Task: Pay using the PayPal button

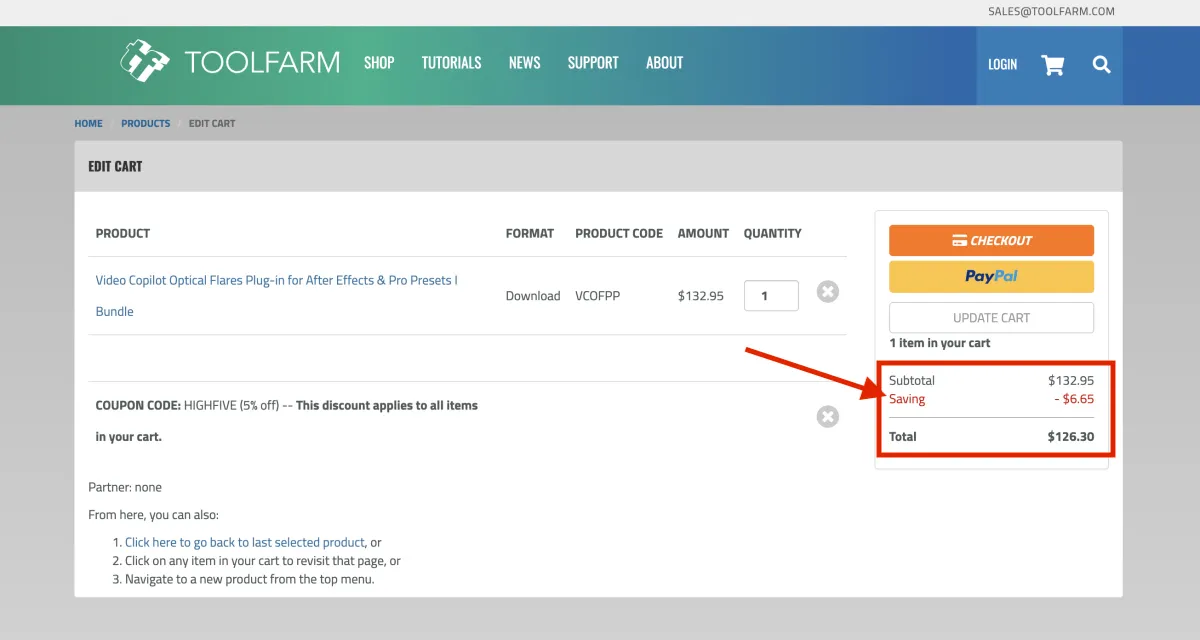Action: point(991,277)
